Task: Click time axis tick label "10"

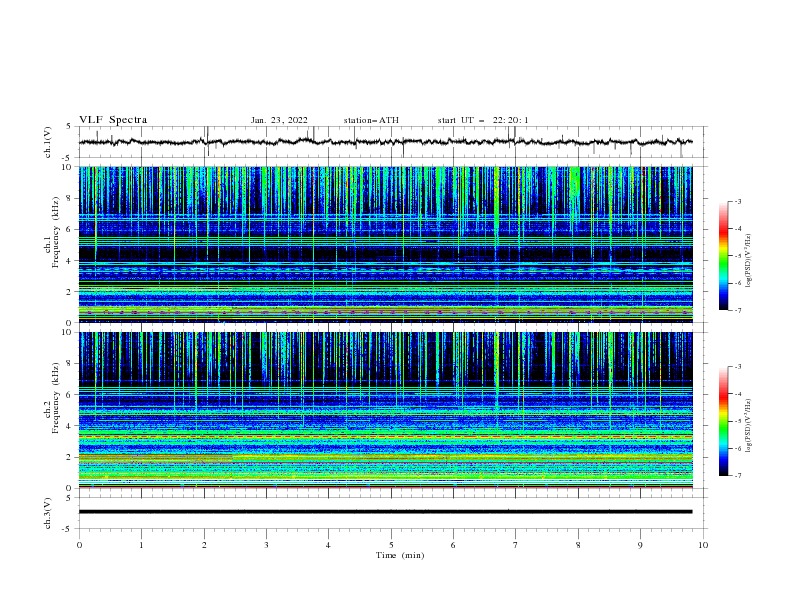Action: pyautogui.click(x=703, y=545)
